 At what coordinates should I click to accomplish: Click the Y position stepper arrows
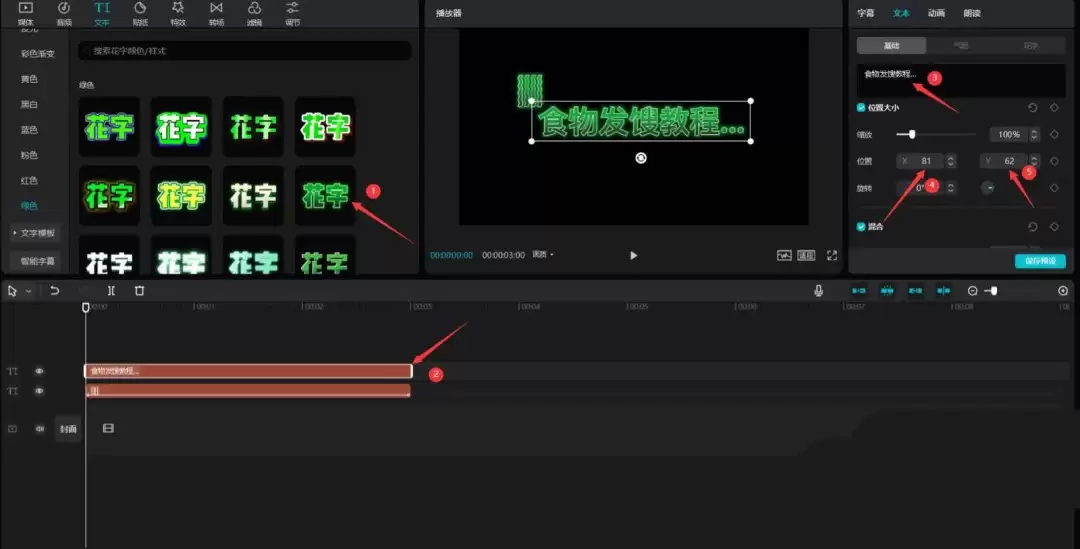tap(1034, 161)
